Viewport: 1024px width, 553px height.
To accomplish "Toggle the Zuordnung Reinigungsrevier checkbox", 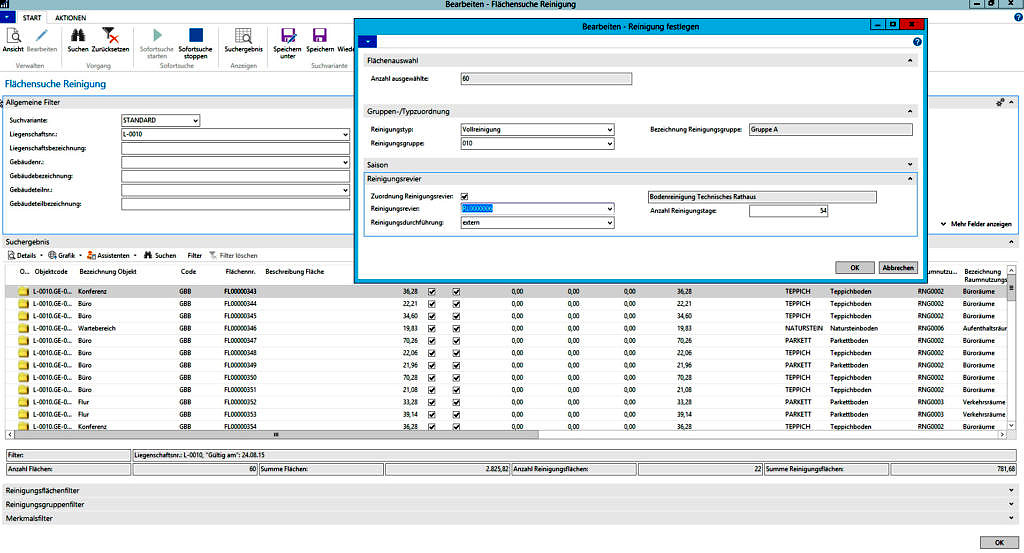I will pyautogui.click(x=465, y=197).
